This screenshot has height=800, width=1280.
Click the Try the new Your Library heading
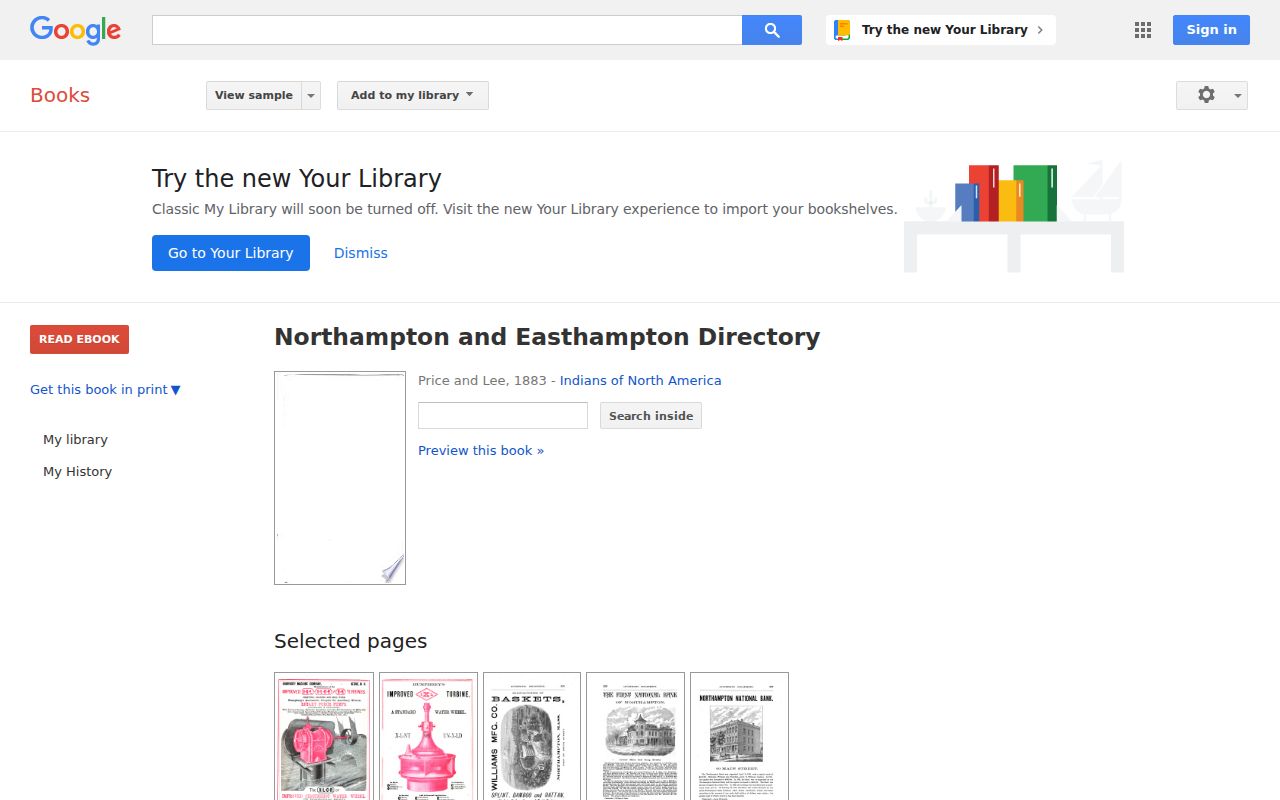point(296,179)
